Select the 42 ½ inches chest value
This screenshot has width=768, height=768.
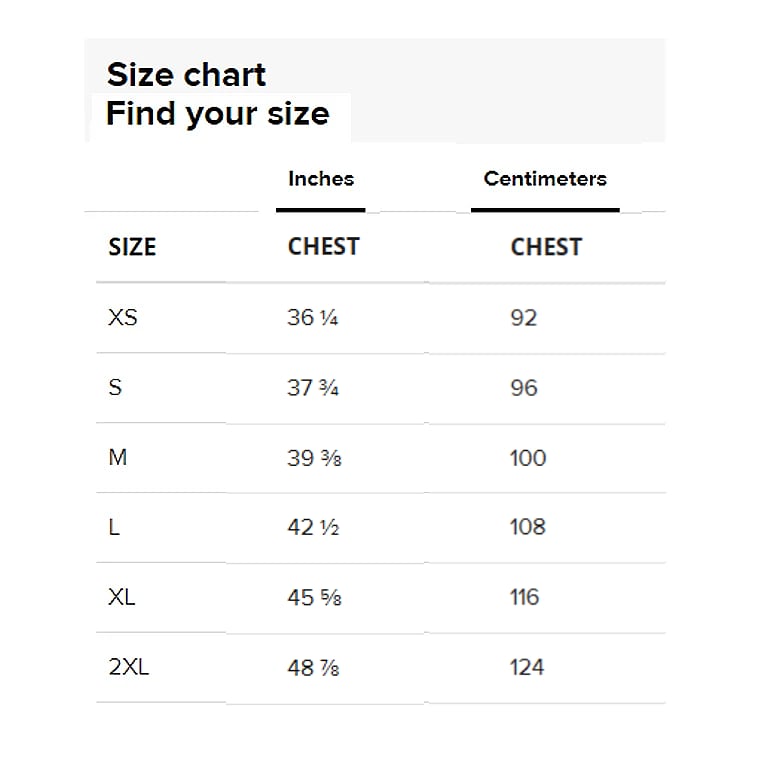point(313,527)
